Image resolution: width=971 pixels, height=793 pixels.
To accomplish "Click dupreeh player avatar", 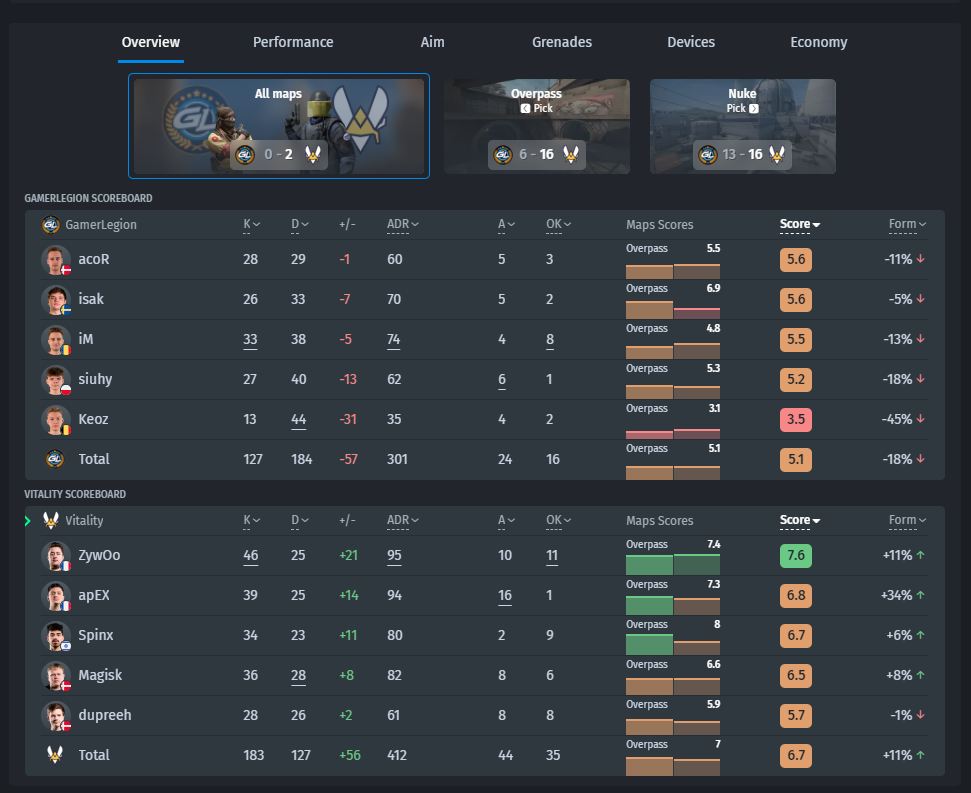I will (55, 716).
